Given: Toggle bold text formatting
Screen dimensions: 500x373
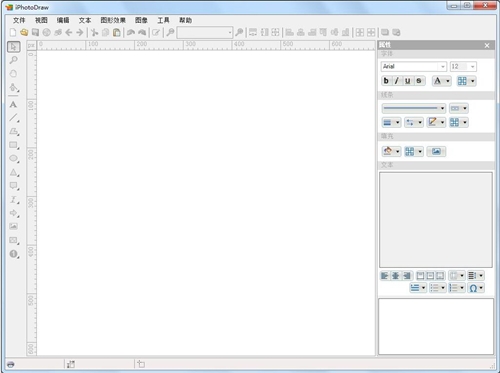Looking at the screenshot, I should point(386,81).
